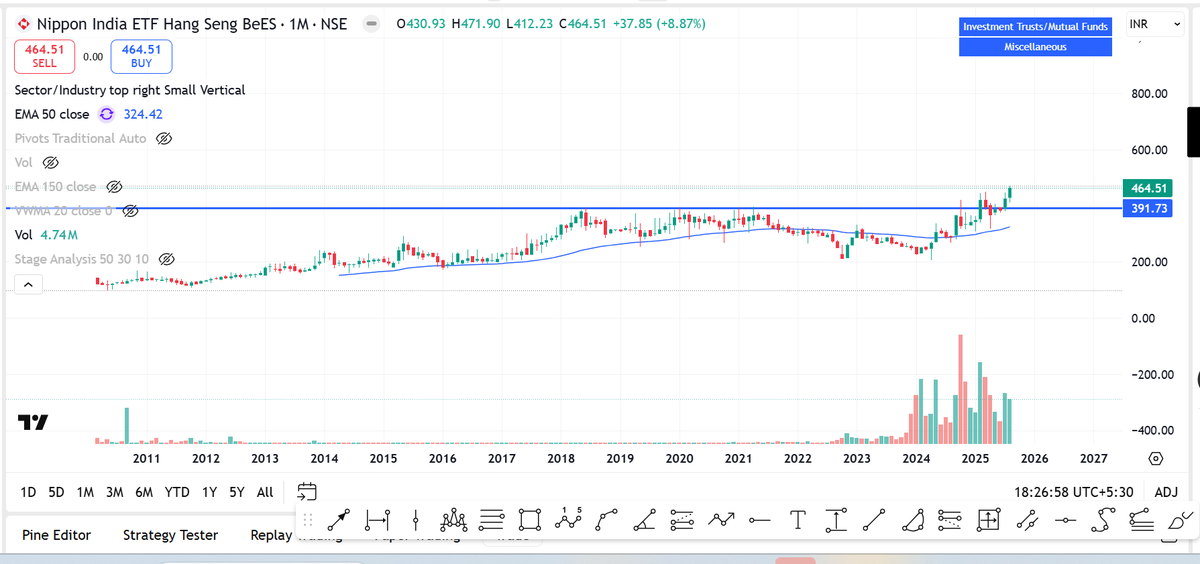Image resolution: width=1200 pixels, height=564 pixels.
Task: Select the polyline arrow path tool
Action: 721,519
